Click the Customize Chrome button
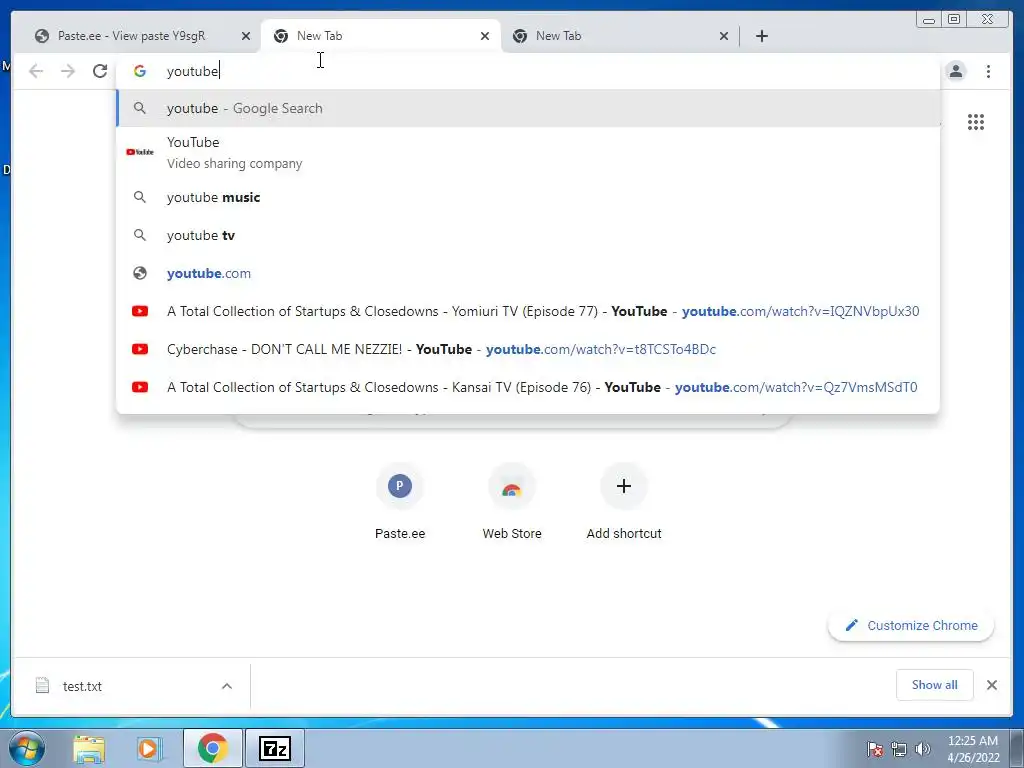This screenshot has width=1024, height=768. click(x=912, y=626)
